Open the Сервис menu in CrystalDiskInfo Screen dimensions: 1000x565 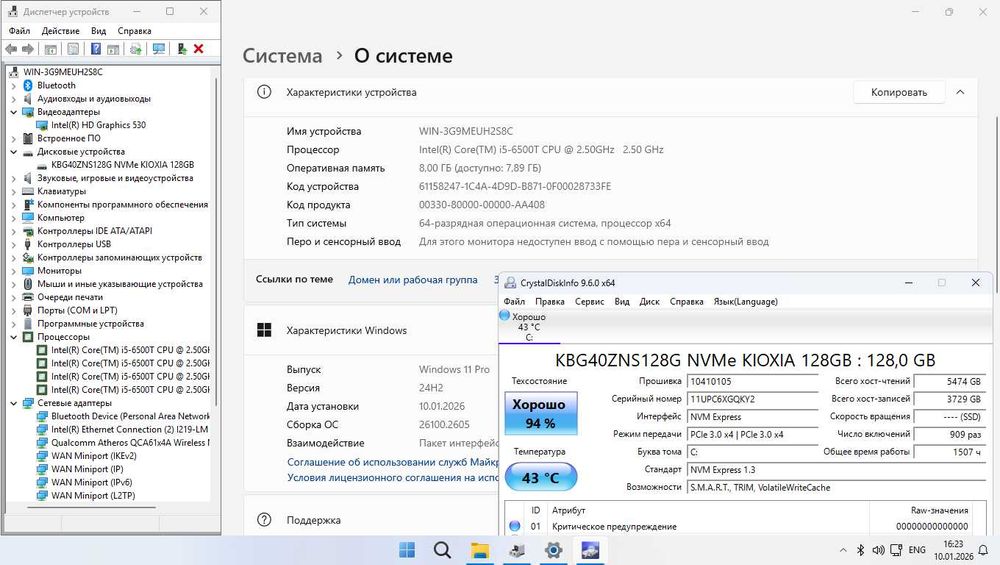[x=589, y=302]
